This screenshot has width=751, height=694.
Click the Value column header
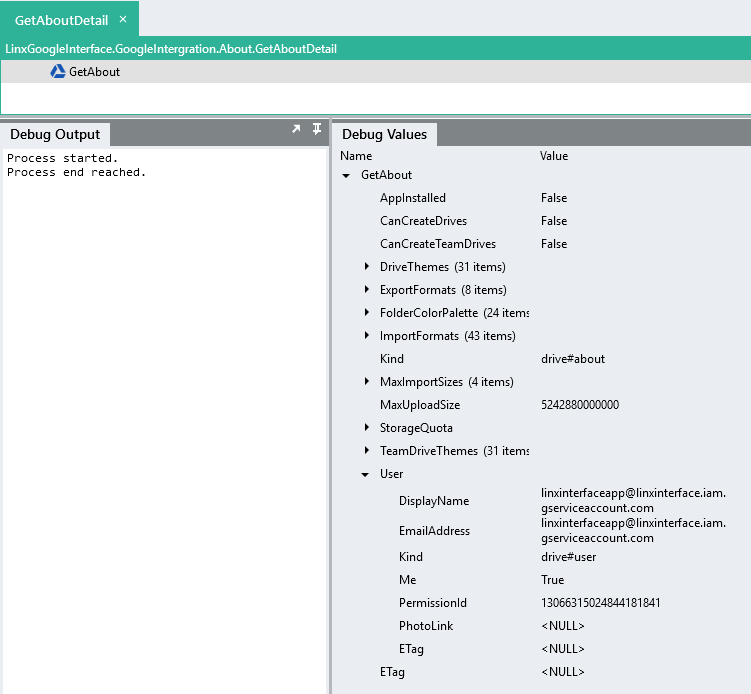554,156
